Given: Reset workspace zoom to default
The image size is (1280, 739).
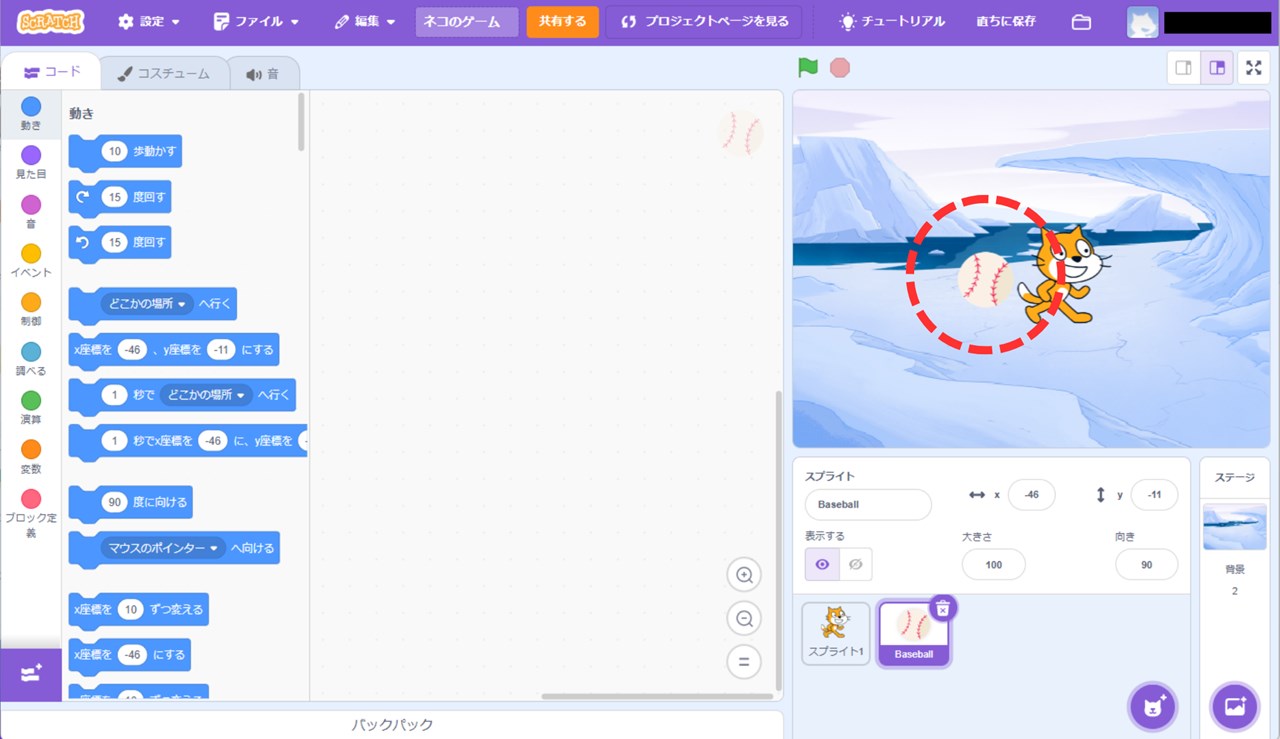Looking at the screenshot, I should [744, 662].
